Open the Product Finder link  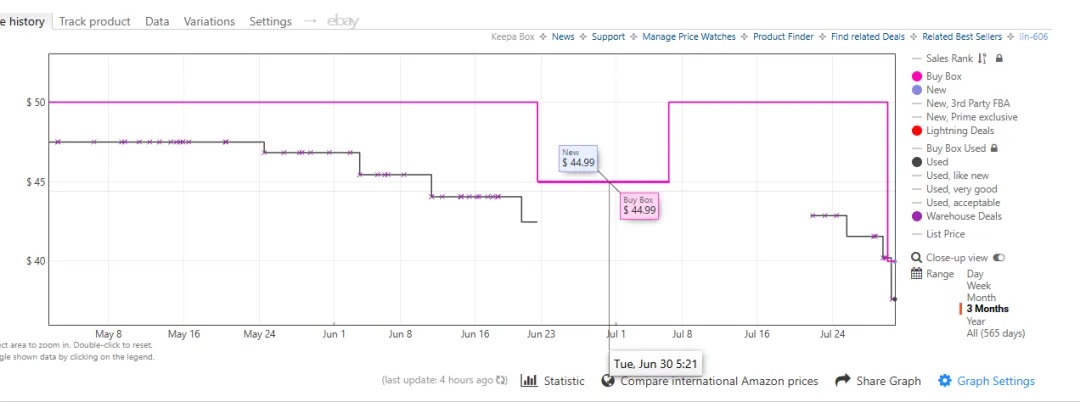click(783, 36)
